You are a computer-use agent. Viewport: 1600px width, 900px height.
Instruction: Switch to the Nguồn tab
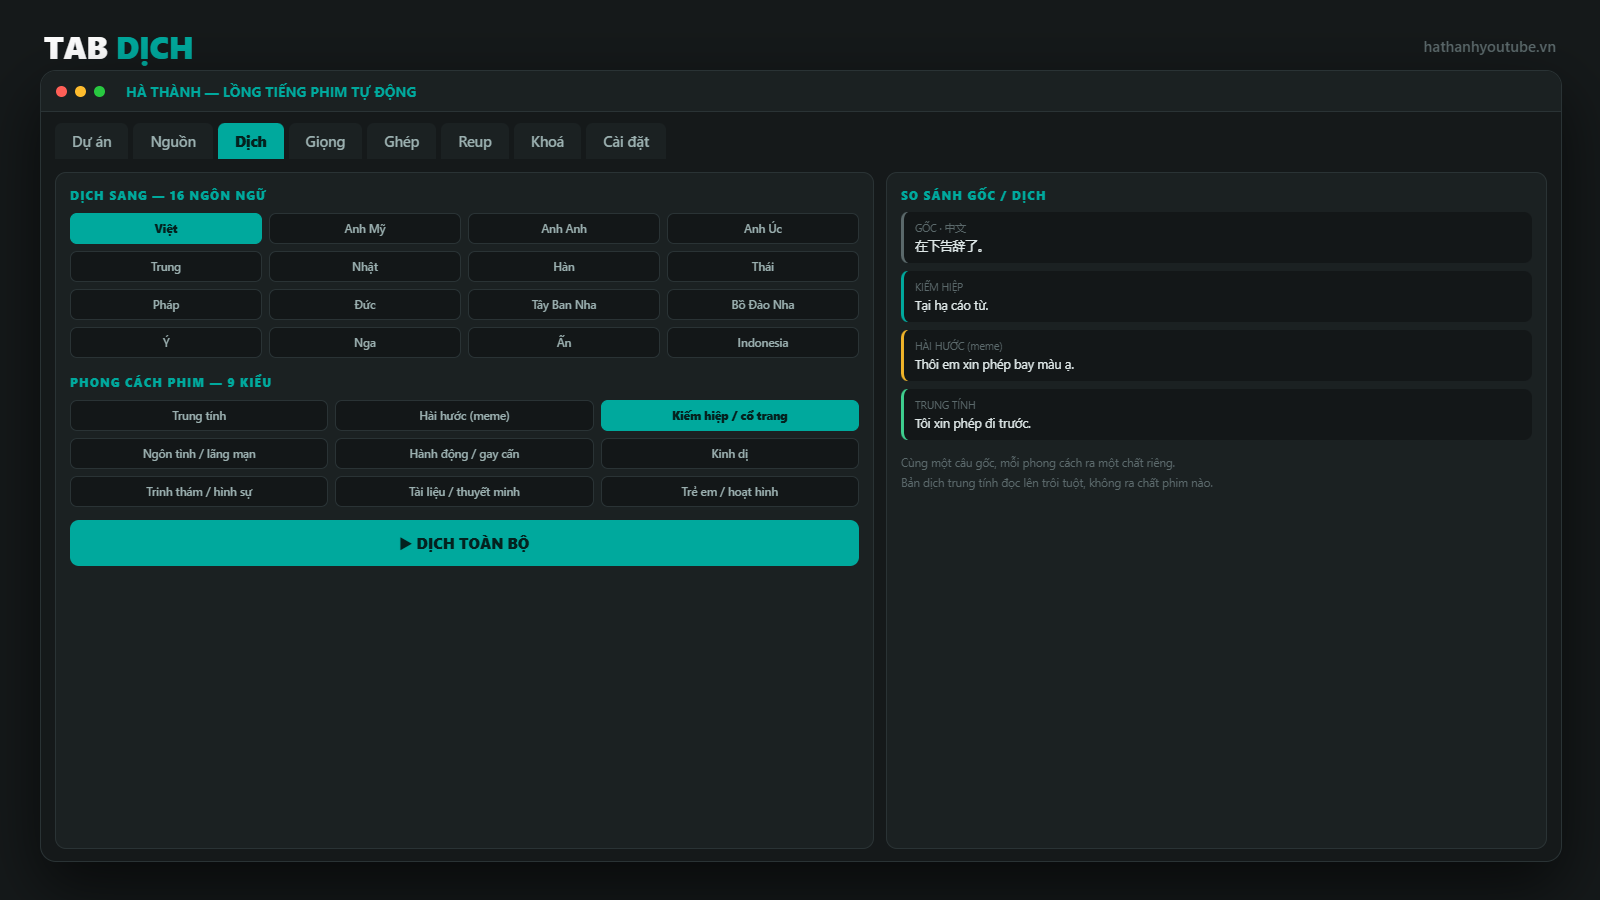tap(173, 141)
